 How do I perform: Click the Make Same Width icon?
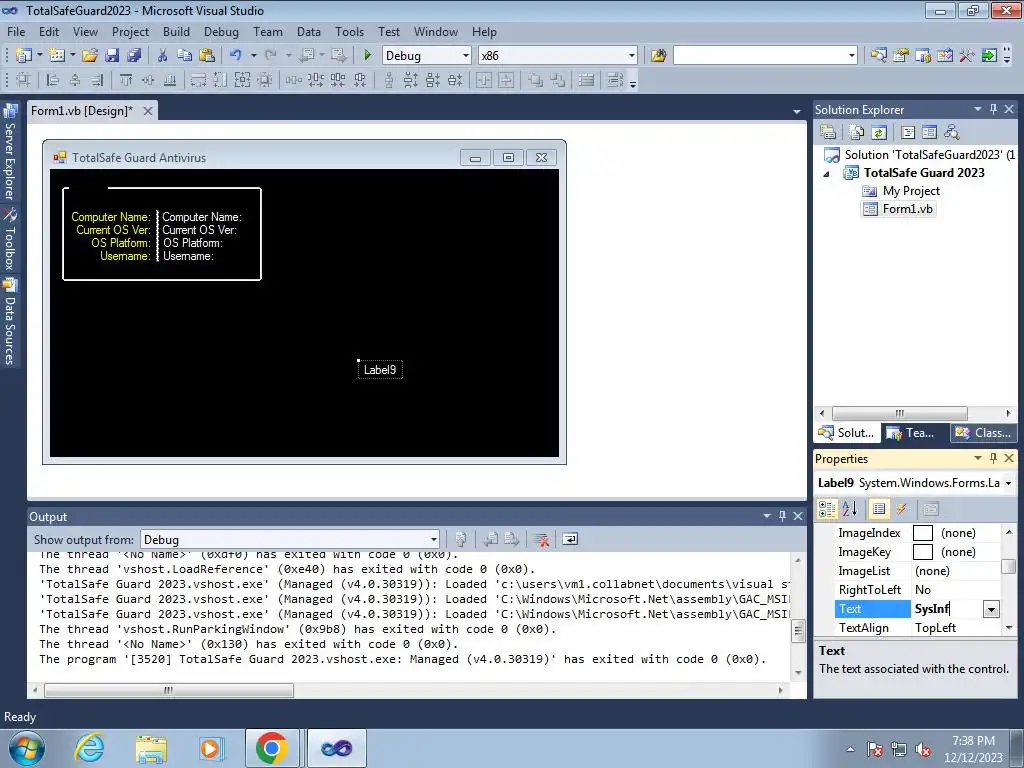pos(198,80)
